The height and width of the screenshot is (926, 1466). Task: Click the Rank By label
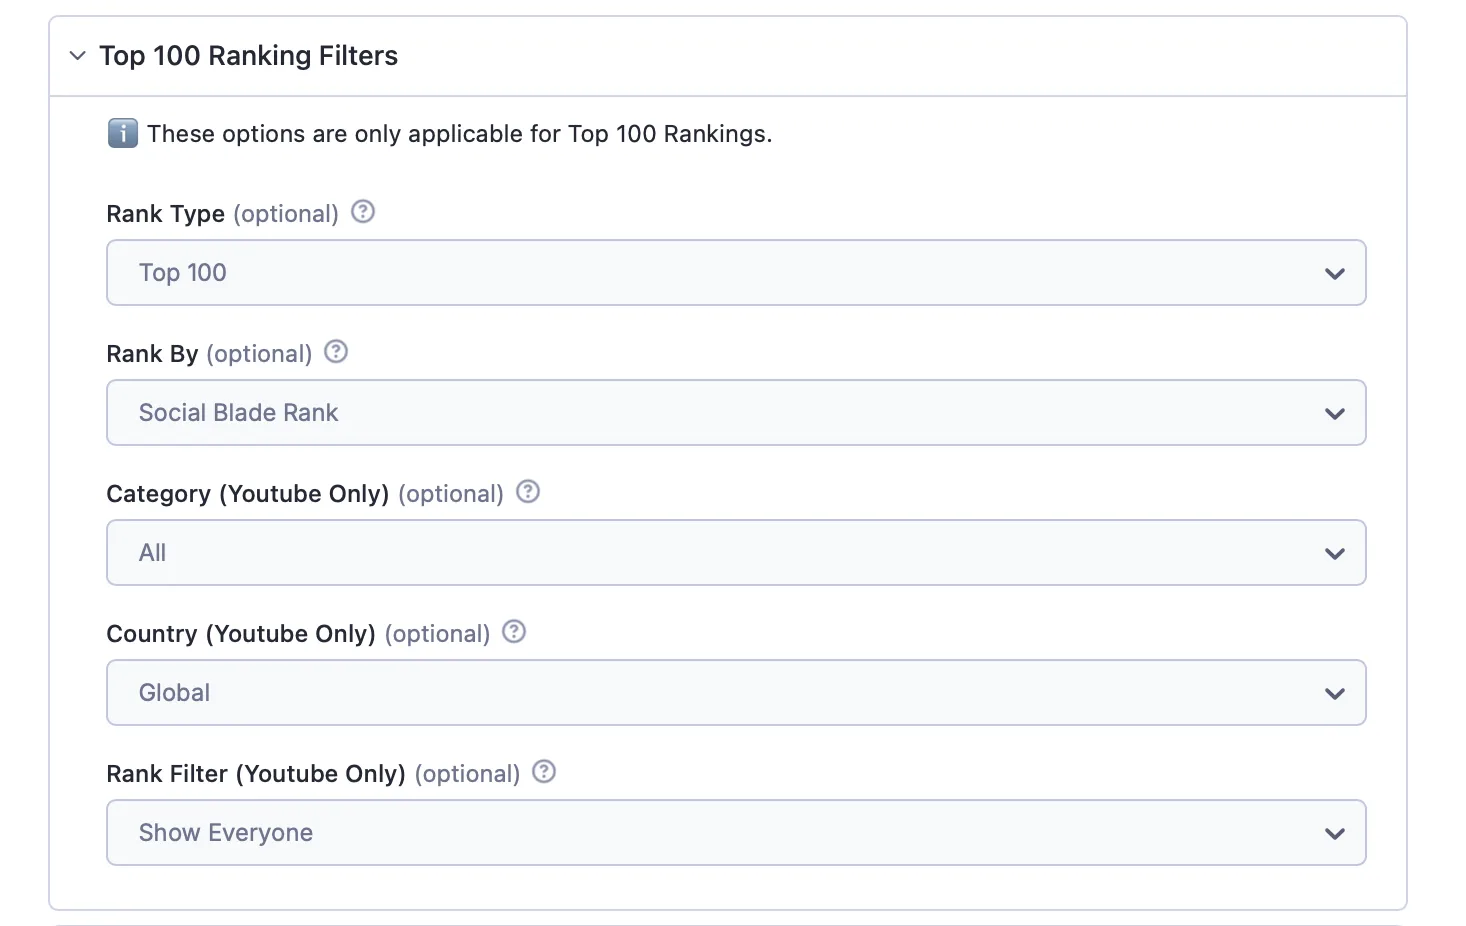(152, 354)
